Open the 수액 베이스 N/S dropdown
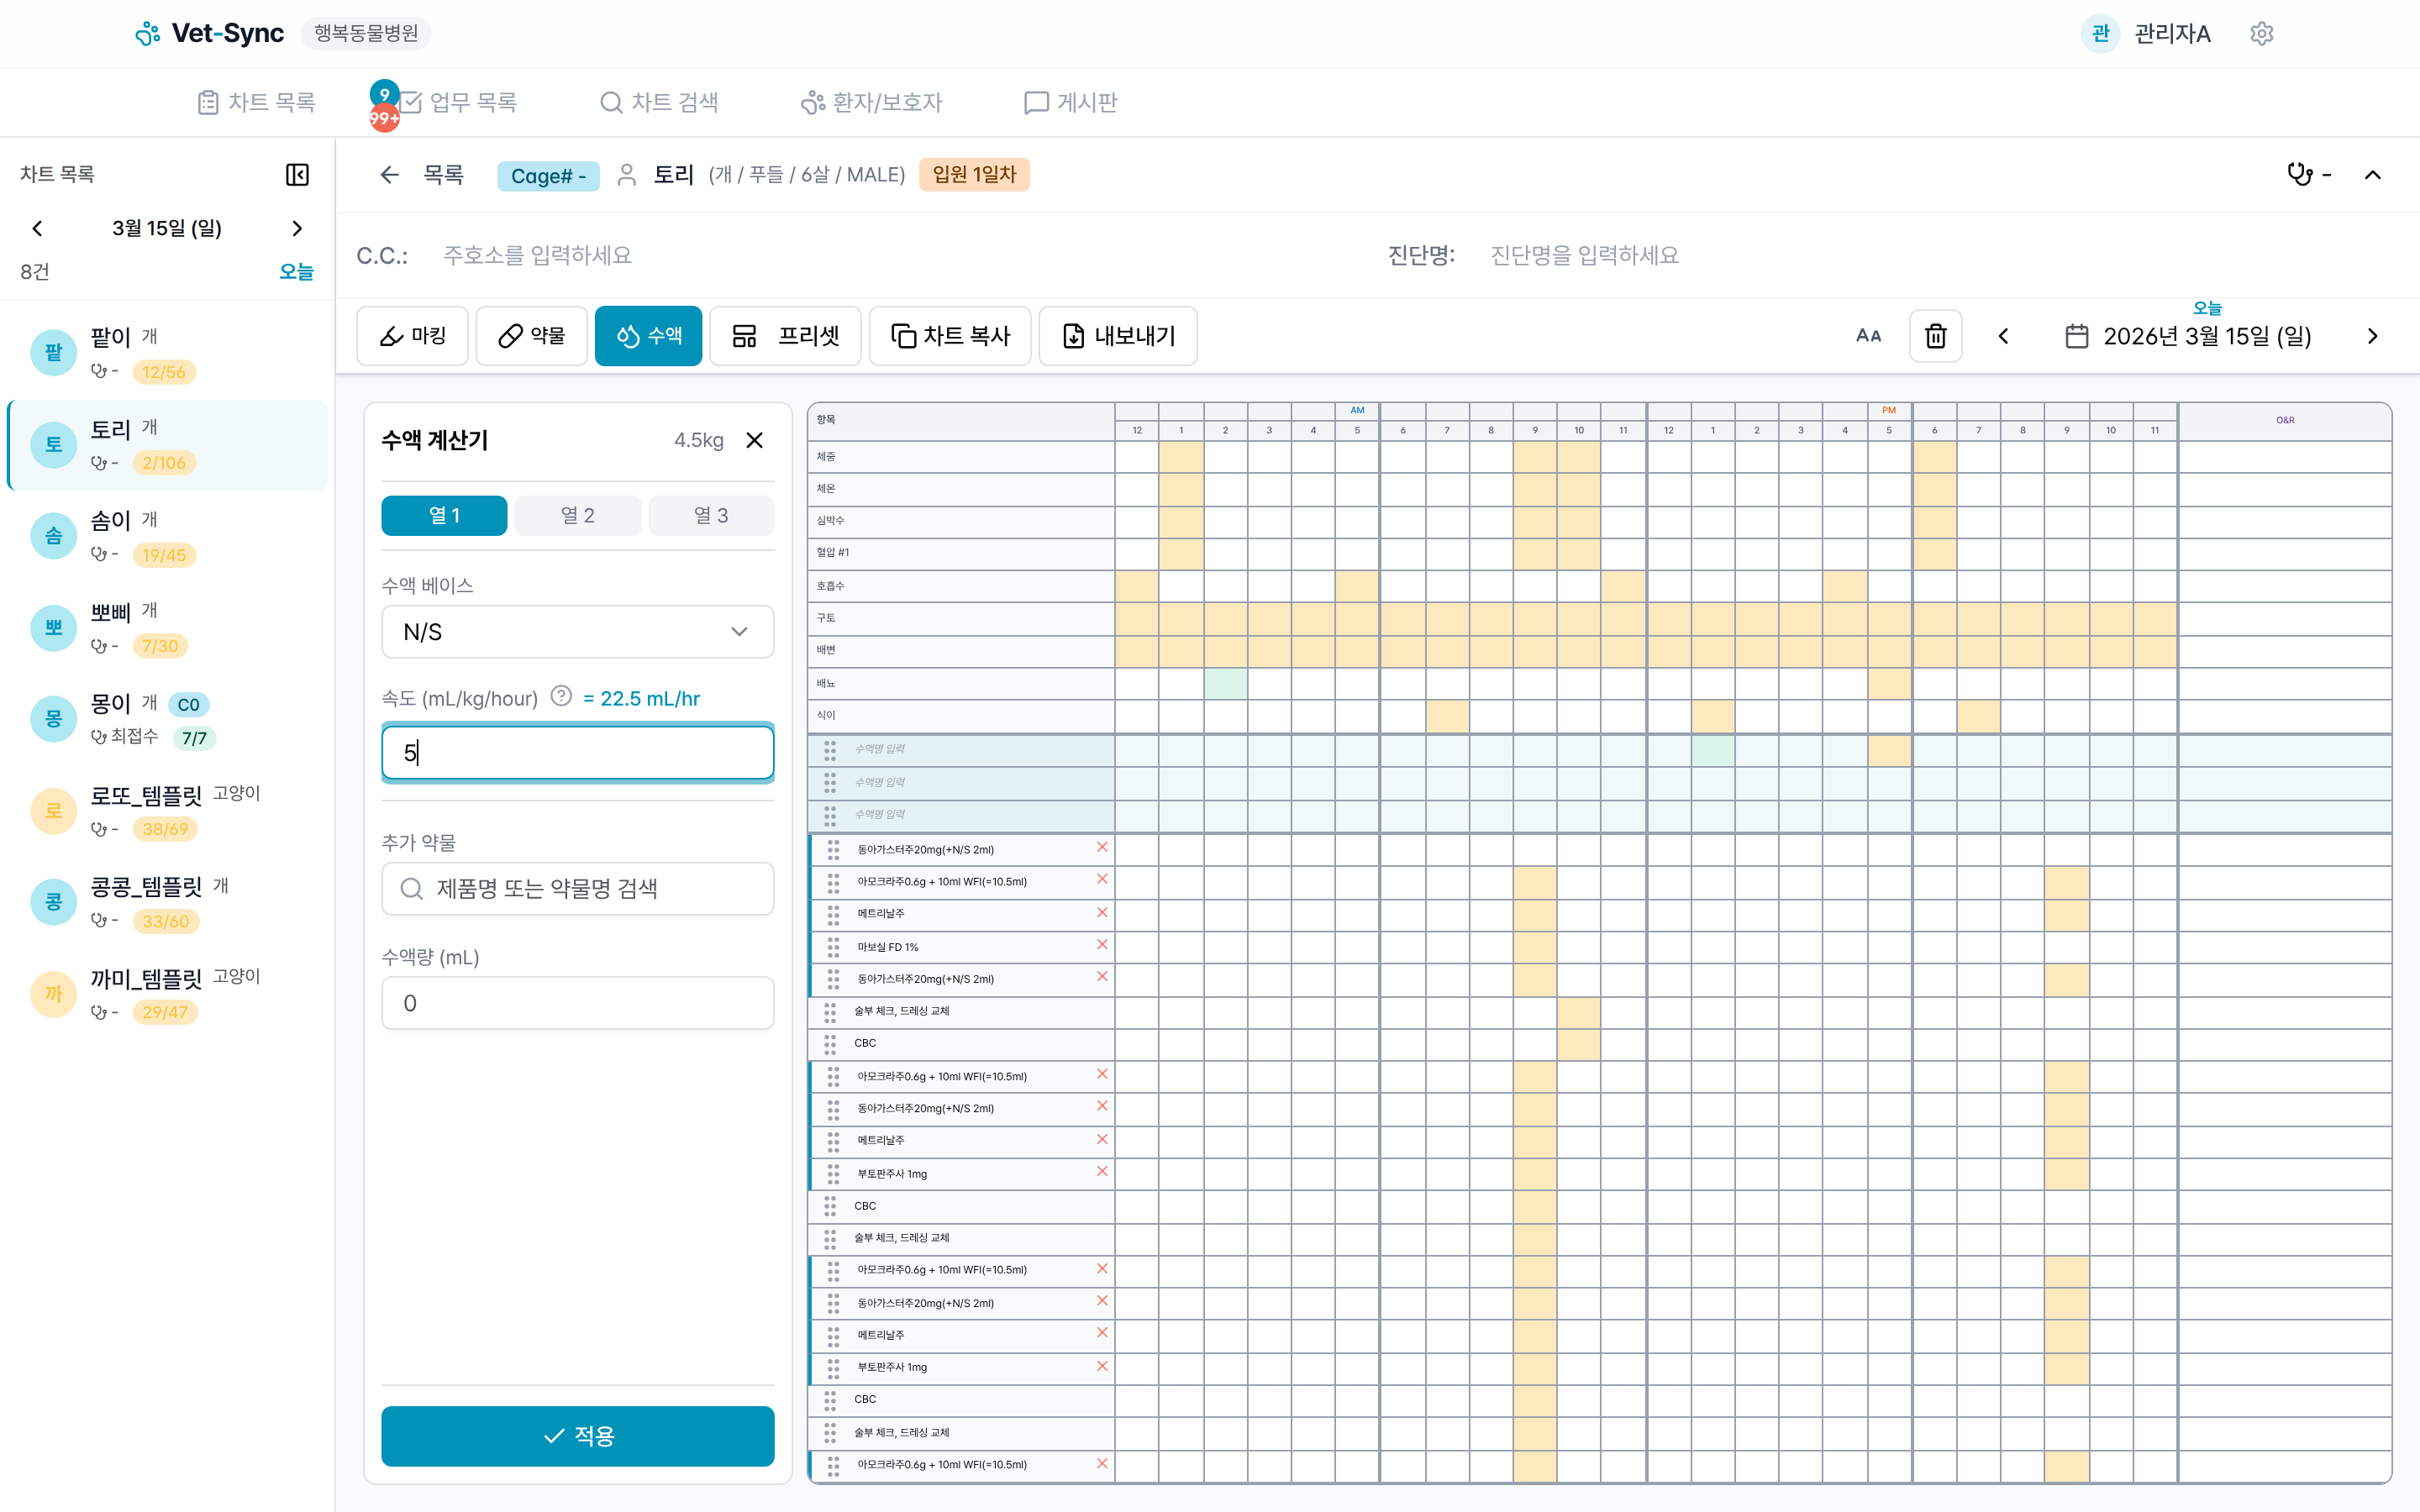This screenshot has height=1512, width=2420. coord(577,632)
